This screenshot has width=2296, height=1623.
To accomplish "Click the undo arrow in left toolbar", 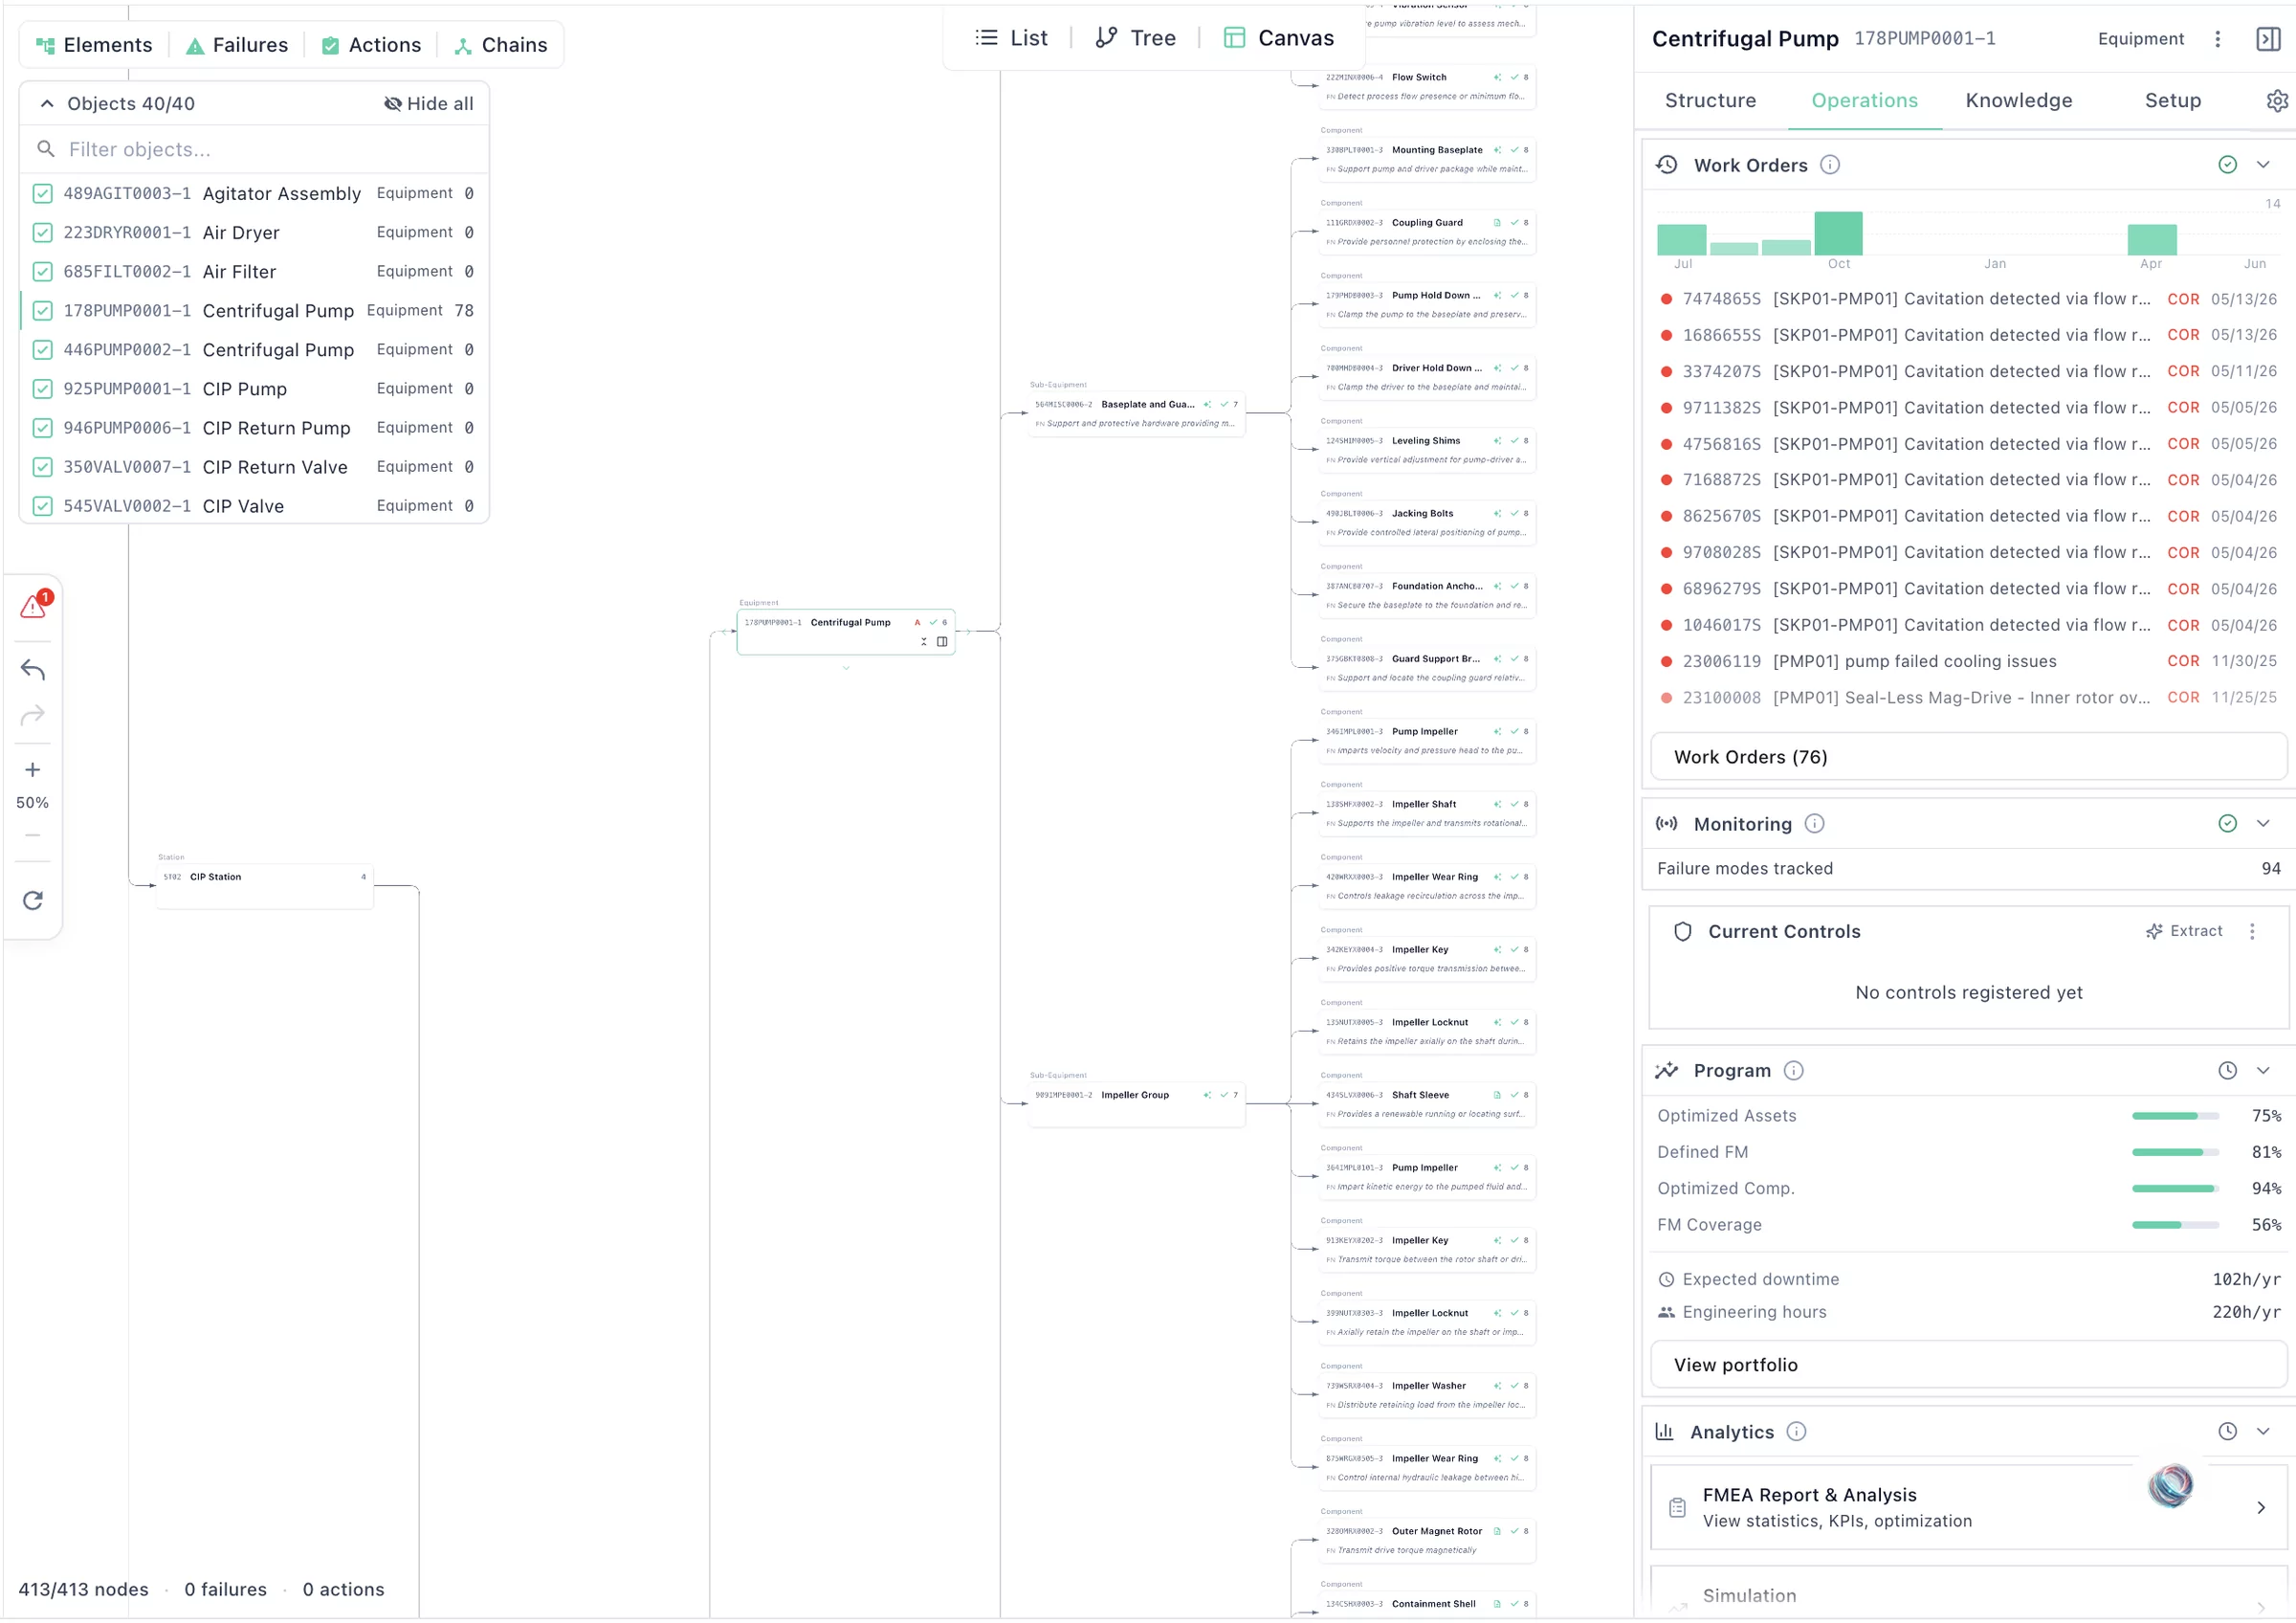I will (33, 670).
